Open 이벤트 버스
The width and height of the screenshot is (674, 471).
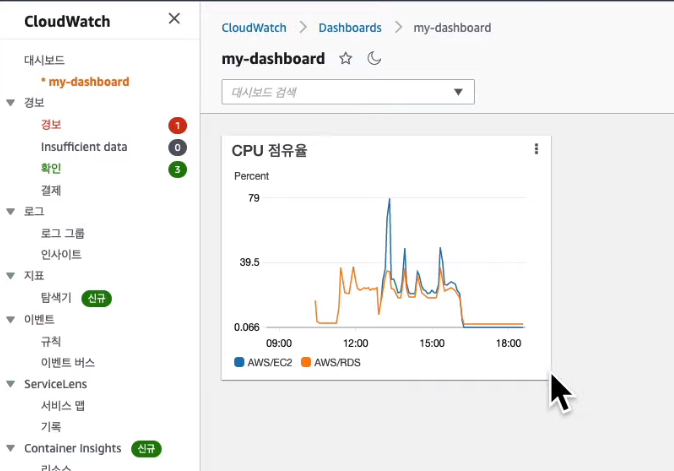(68, 362)
